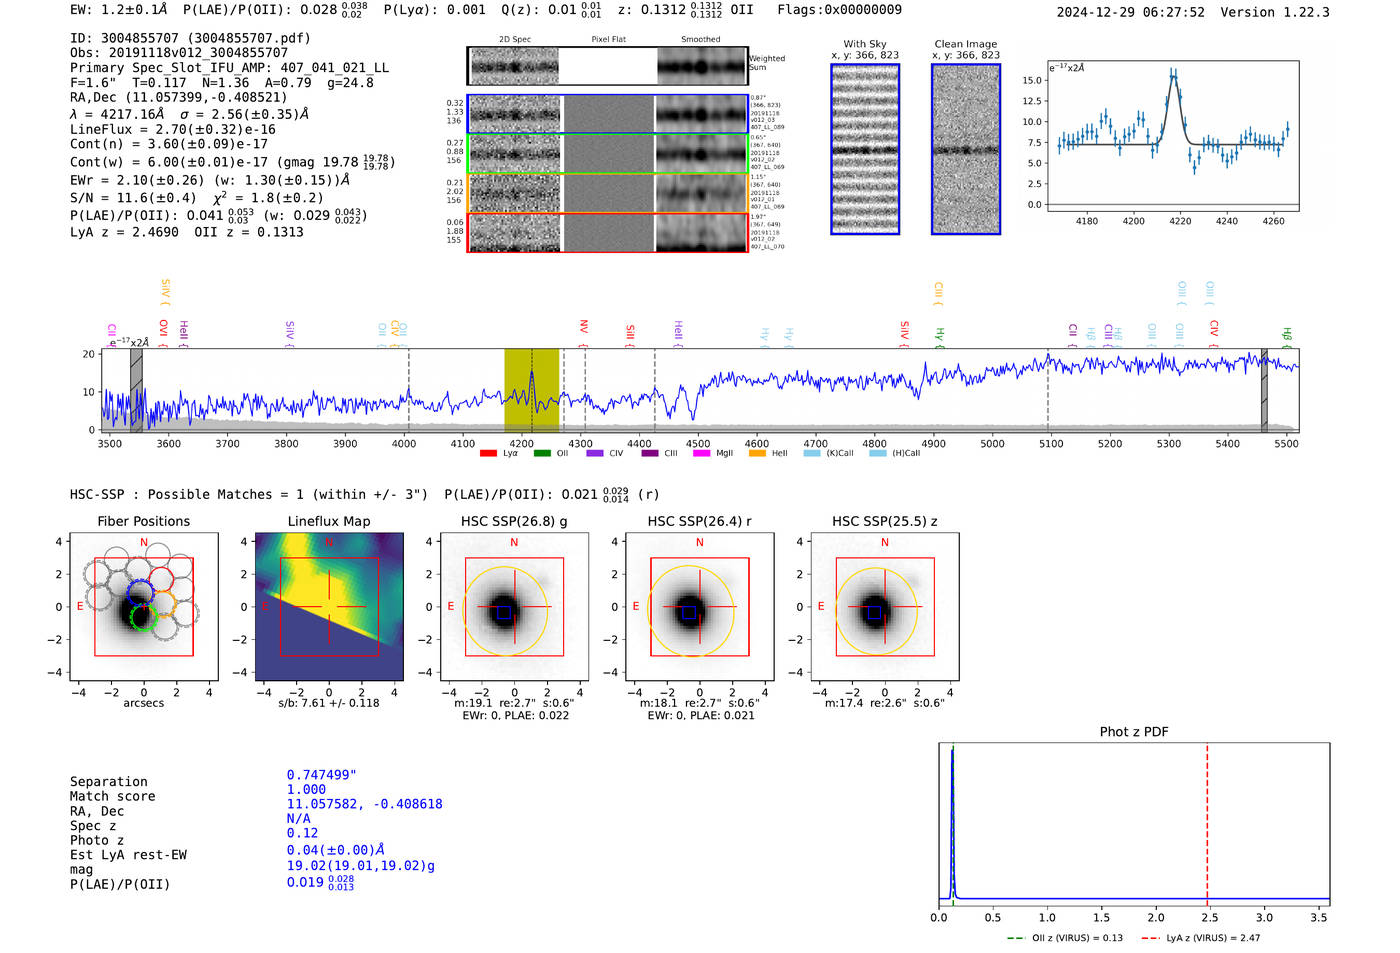
Task: Click the blue fiber circle in Fiber Positions
Action: point(140,590)
